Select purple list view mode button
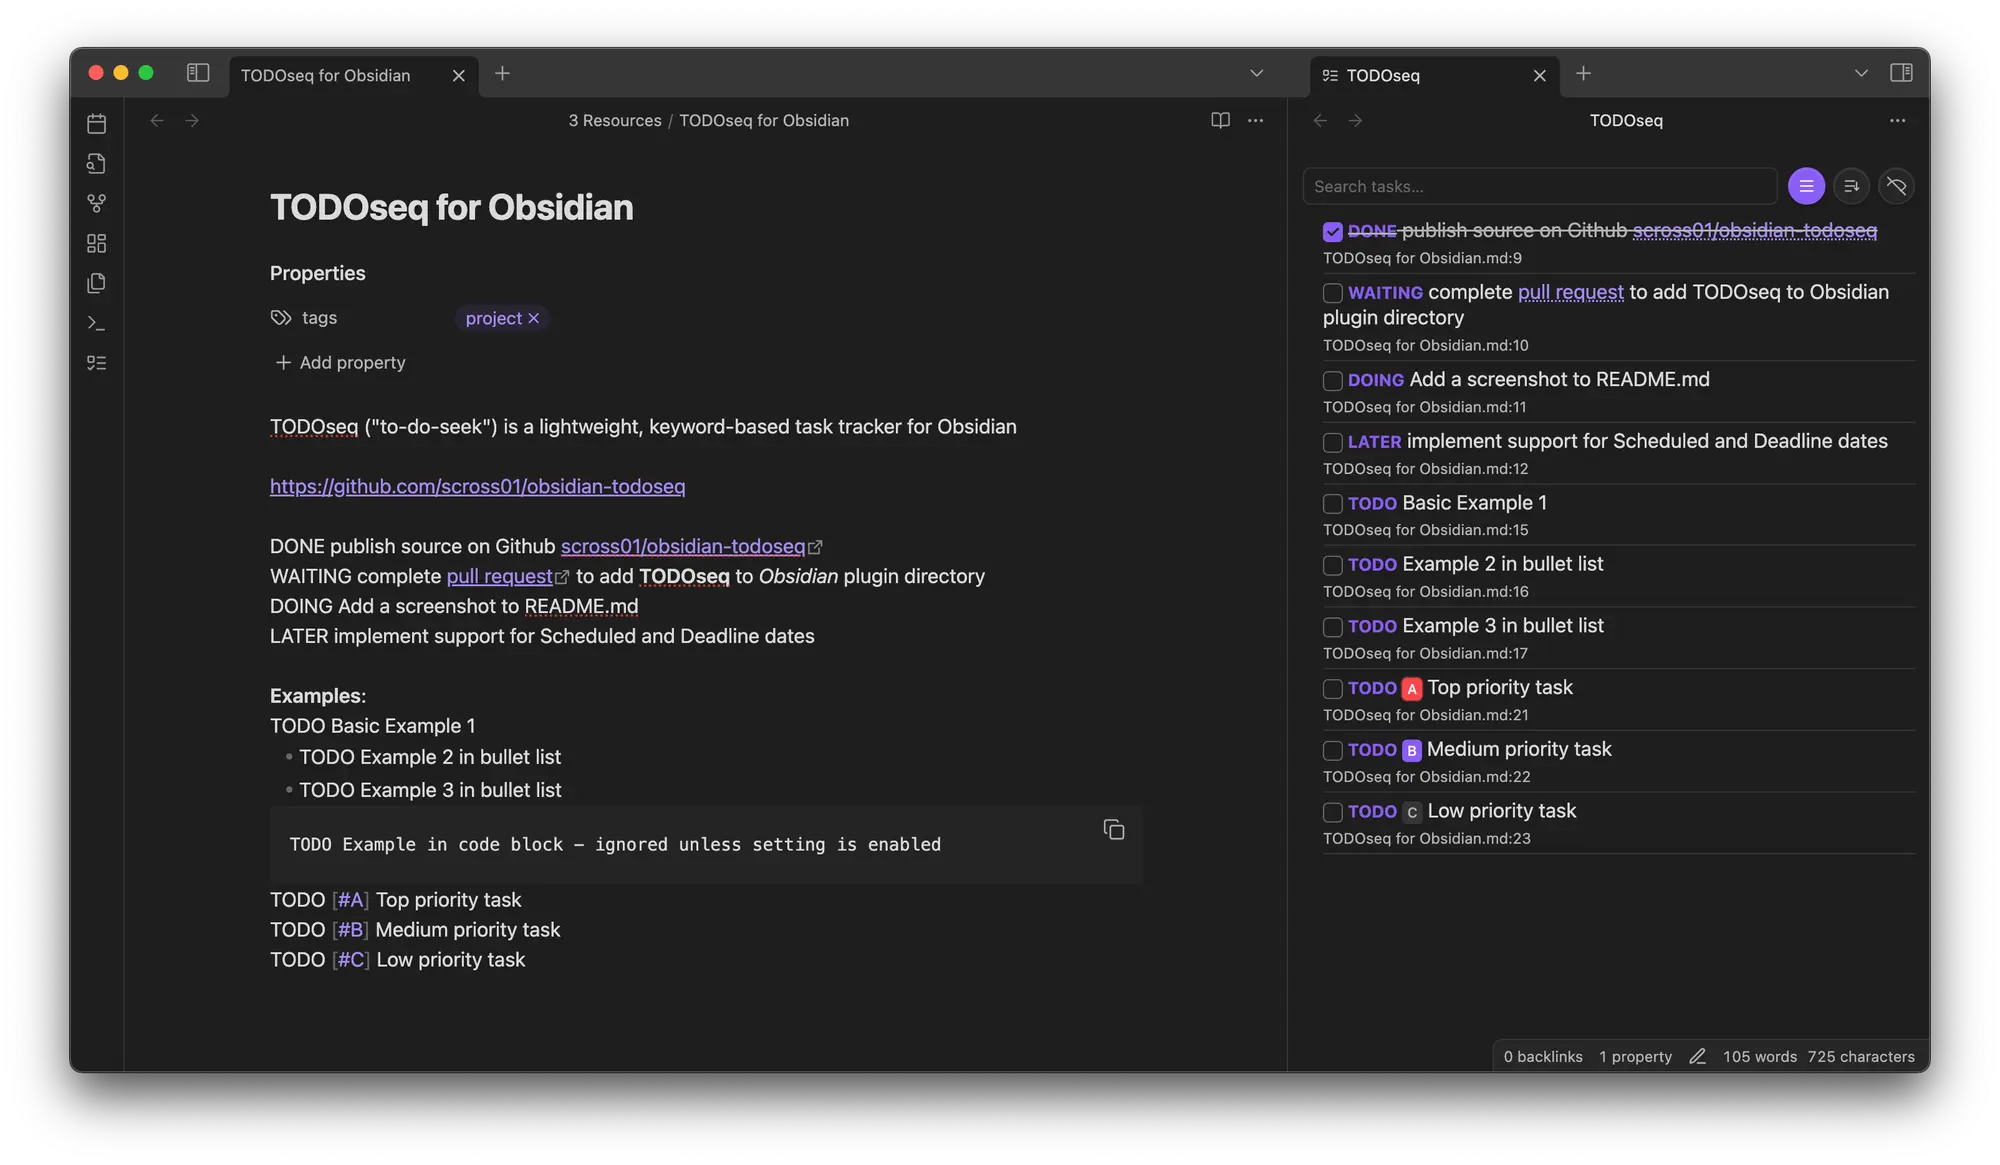 point(1806,186)
